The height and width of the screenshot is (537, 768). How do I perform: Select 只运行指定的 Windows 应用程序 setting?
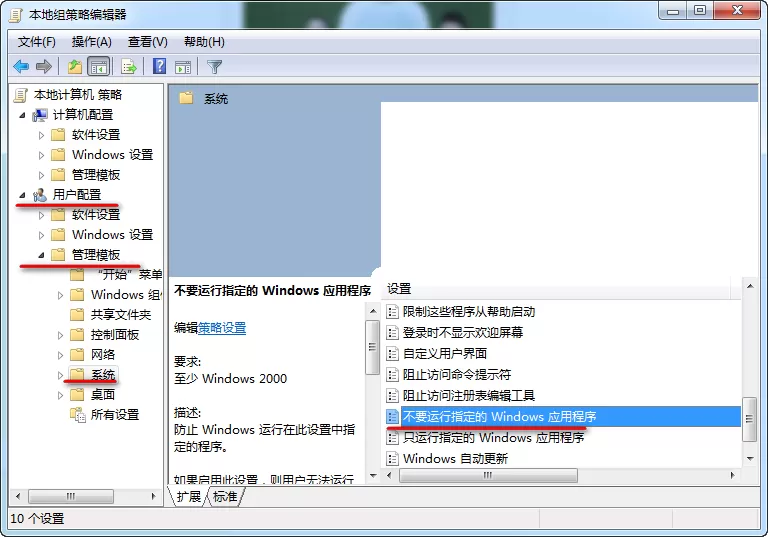[493, 438]
